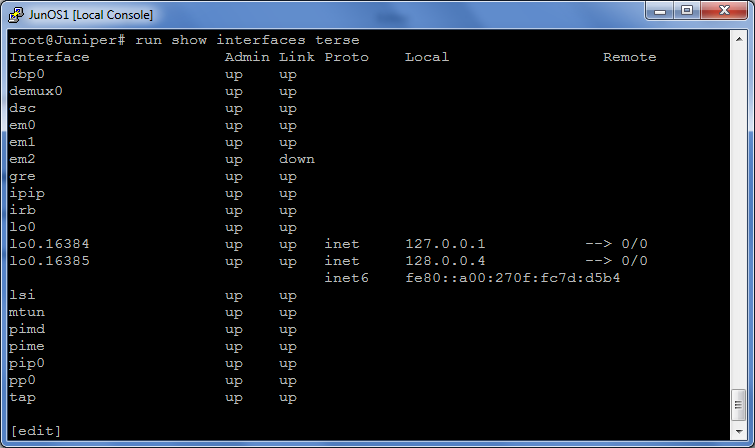Maximize the JunOS1 Local Console window
Viewport: 755px width, 448px height.
(687, 11)
